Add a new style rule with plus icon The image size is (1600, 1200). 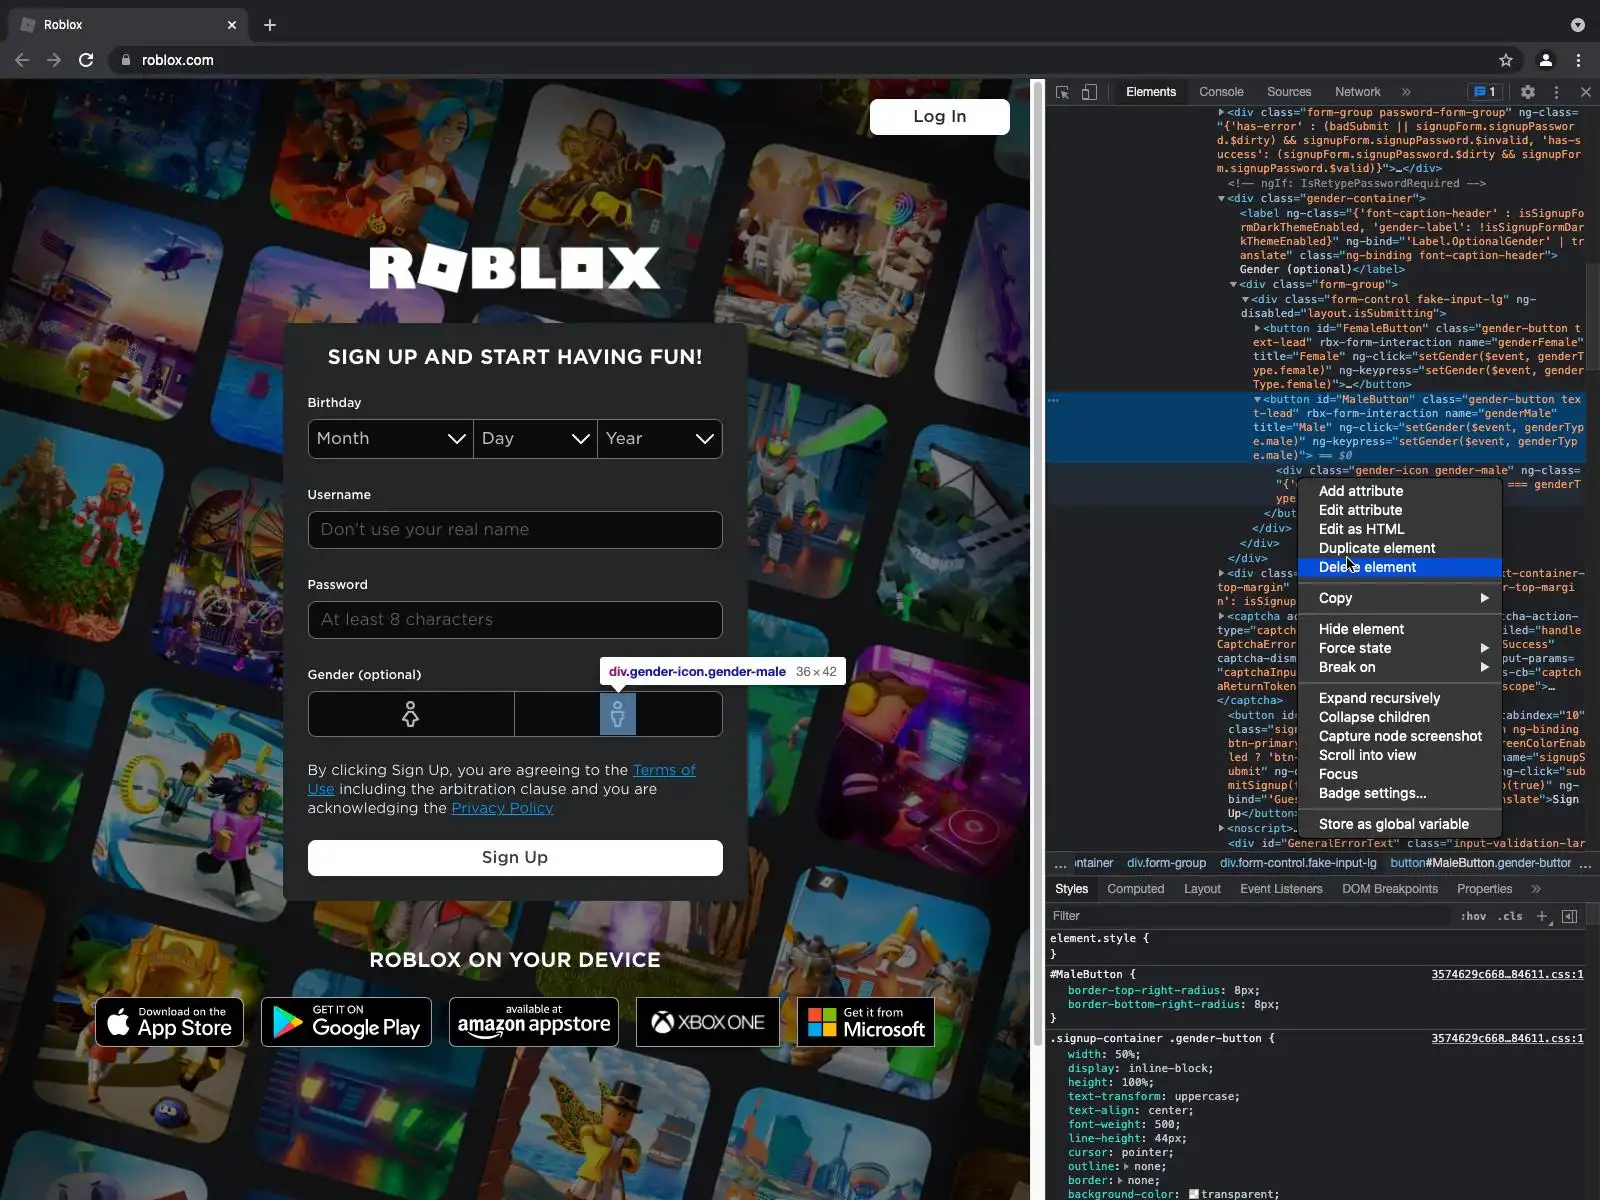tap(1542, 916)
